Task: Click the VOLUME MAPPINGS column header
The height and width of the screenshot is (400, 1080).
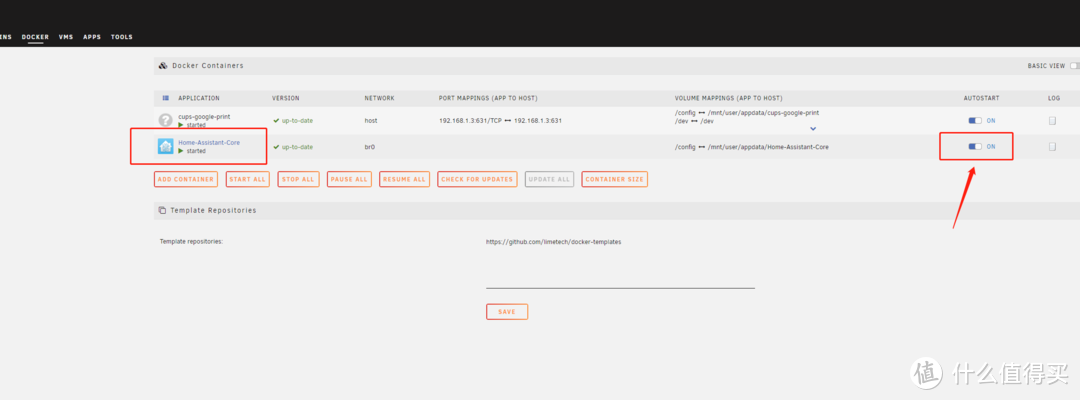Action: coord(729,98)
